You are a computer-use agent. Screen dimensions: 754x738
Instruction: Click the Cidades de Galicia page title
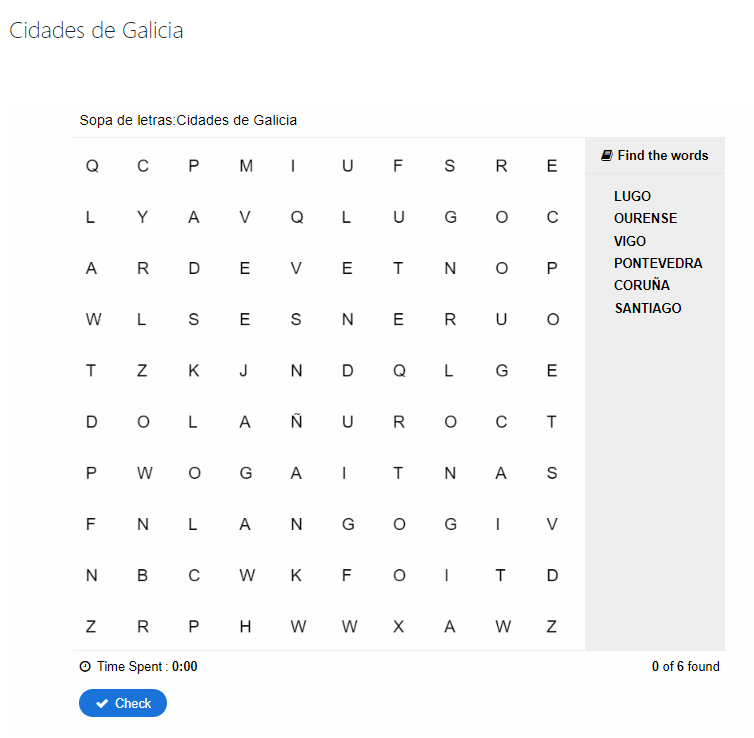(x=96, y=31)
